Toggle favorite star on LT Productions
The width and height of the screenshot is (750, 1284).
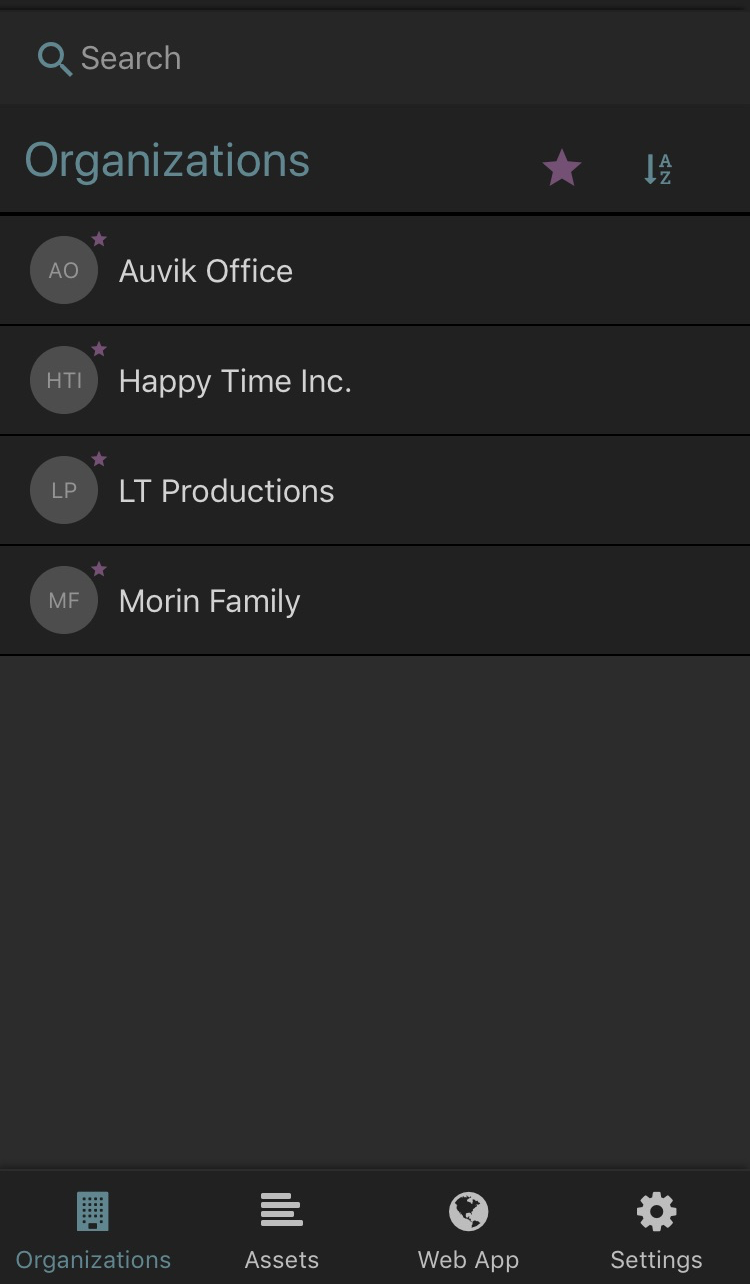(x=99, y=459)
